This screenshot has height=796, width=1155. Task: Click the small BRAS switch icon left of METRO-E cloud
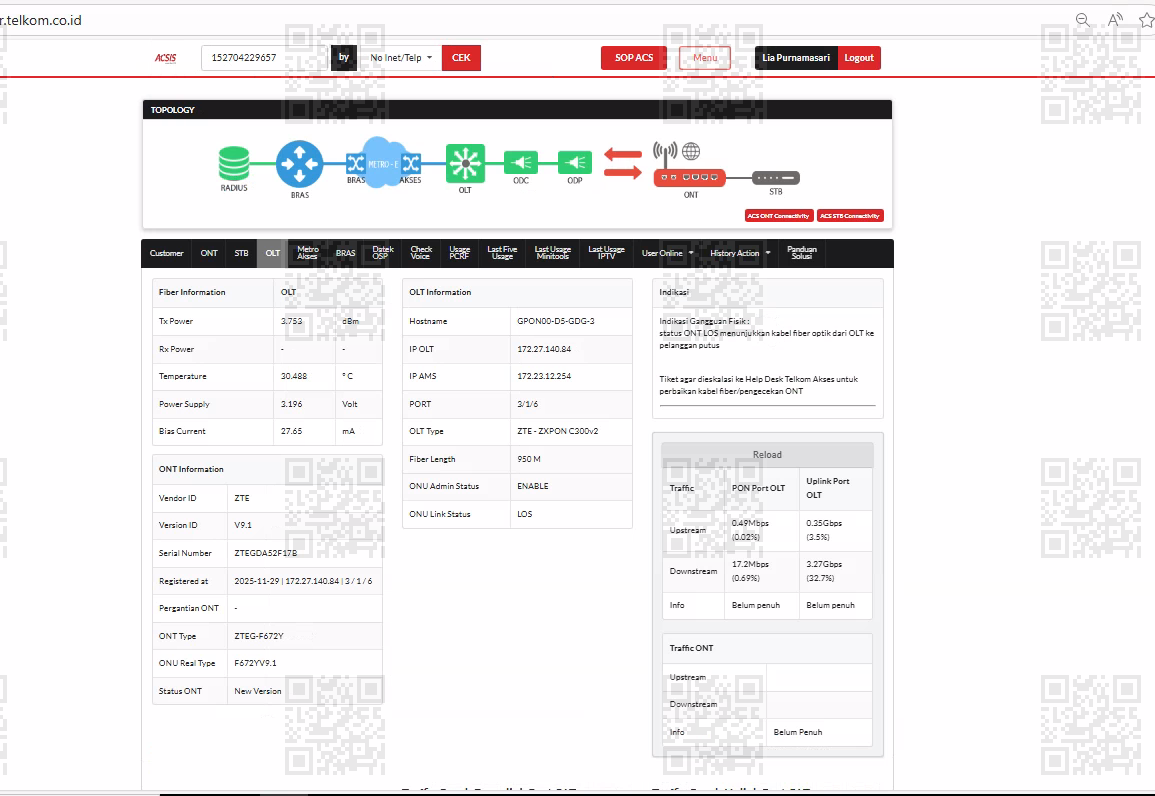356,163
